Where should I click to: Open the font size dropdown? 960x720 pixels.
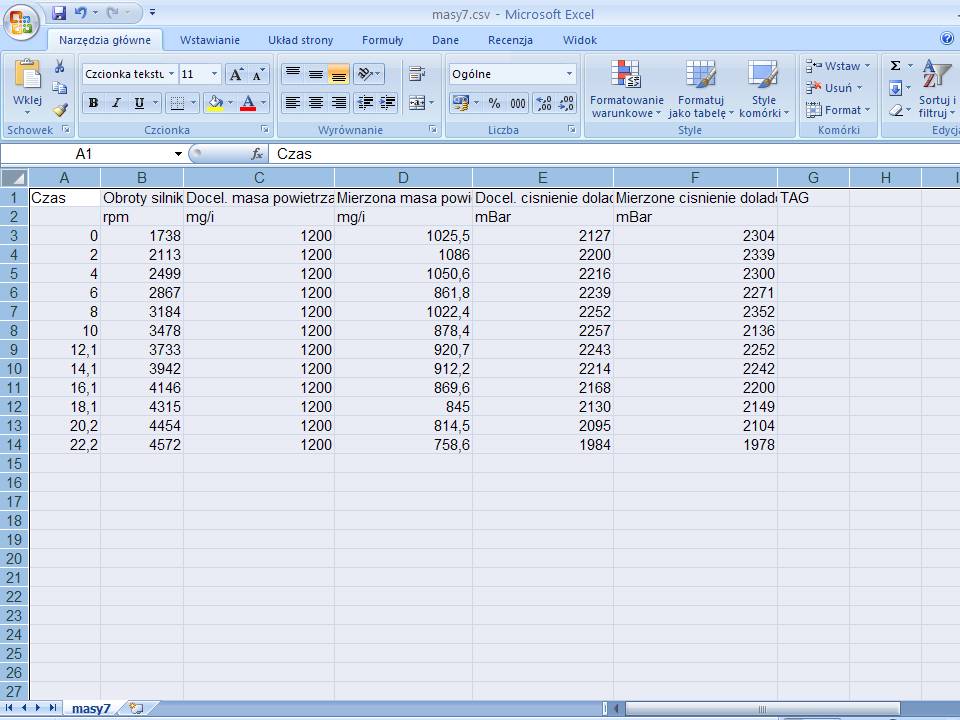[x=214, y=74]
